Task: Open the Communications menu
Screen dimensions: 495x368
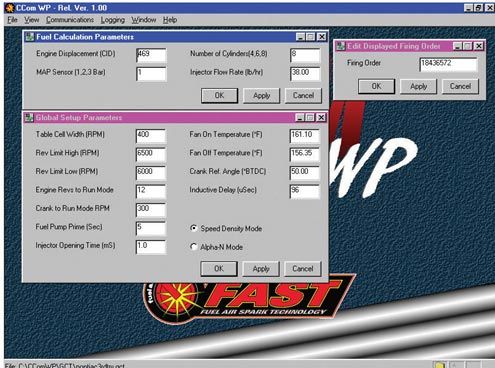Action: (x=70, y=20)
